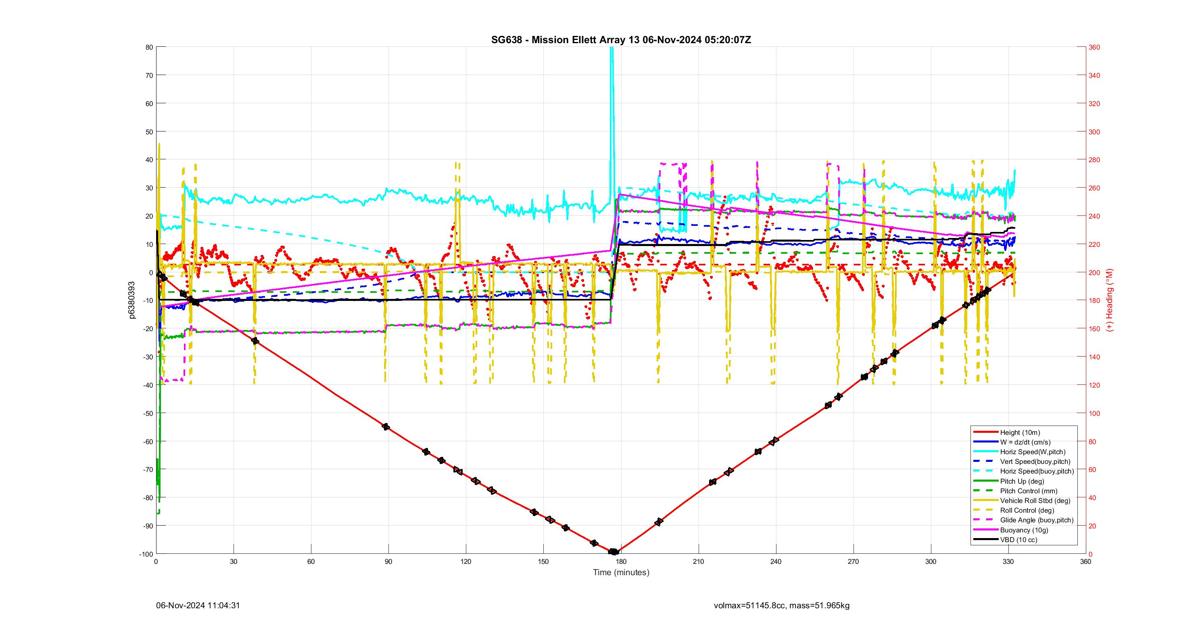Click the '(+) Heading (°M)' right axis label
The image size is (1200, 622).
[1109, 300]
